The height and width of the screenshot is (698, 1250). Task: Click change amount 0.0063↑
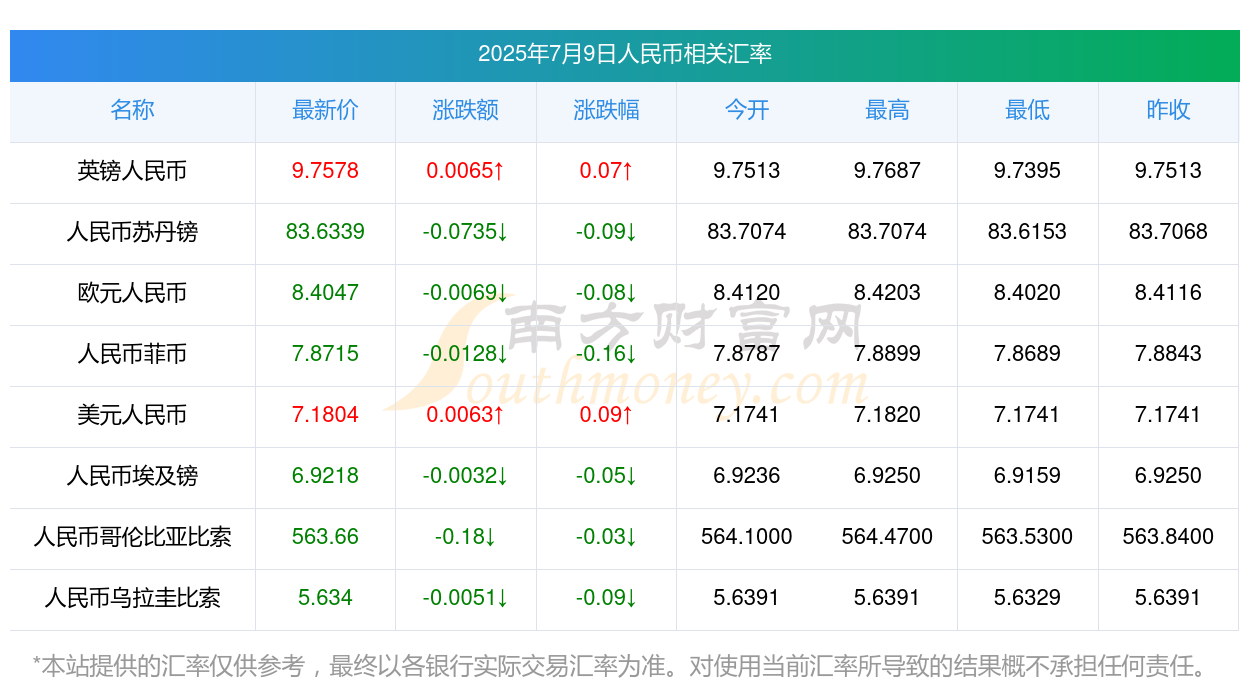[466, 415]
